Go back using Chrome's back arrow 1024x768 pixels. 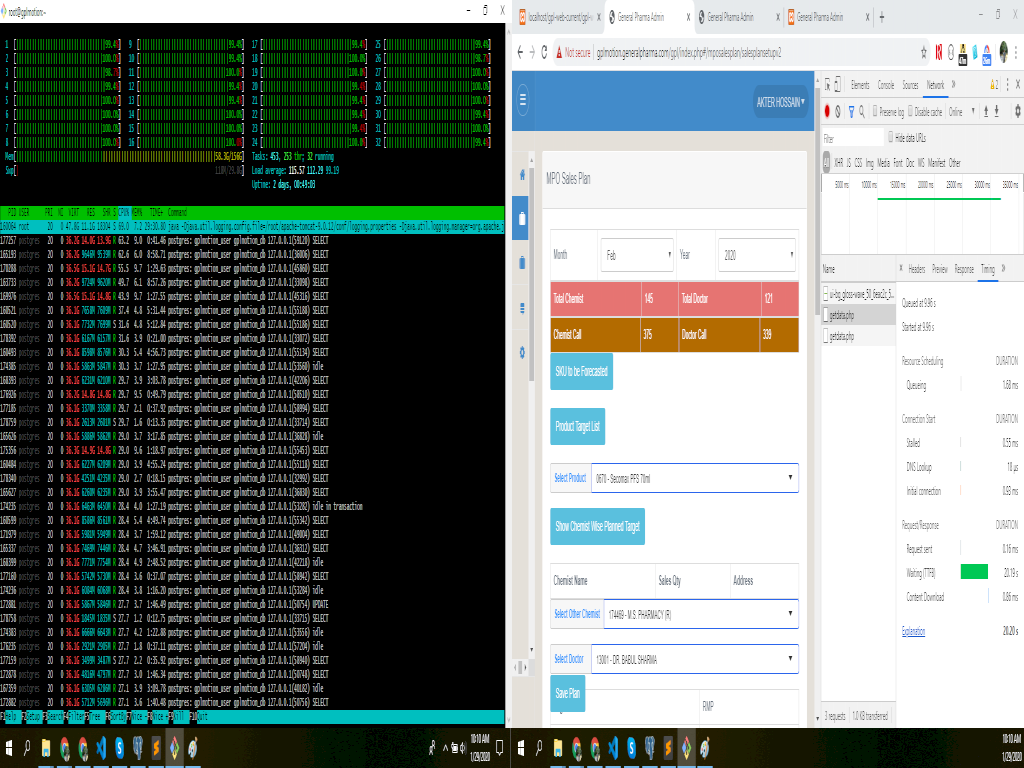pyautogui.click(x=520, y=53)
